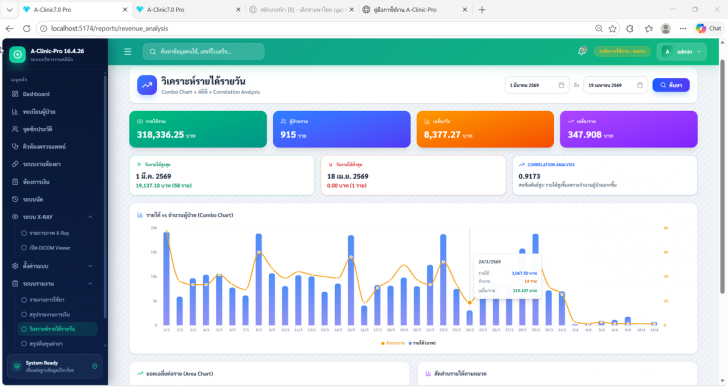Switch to the third browser tab
Screen dimensions: 728x387
pyautogui.click(x=301, y=9)
